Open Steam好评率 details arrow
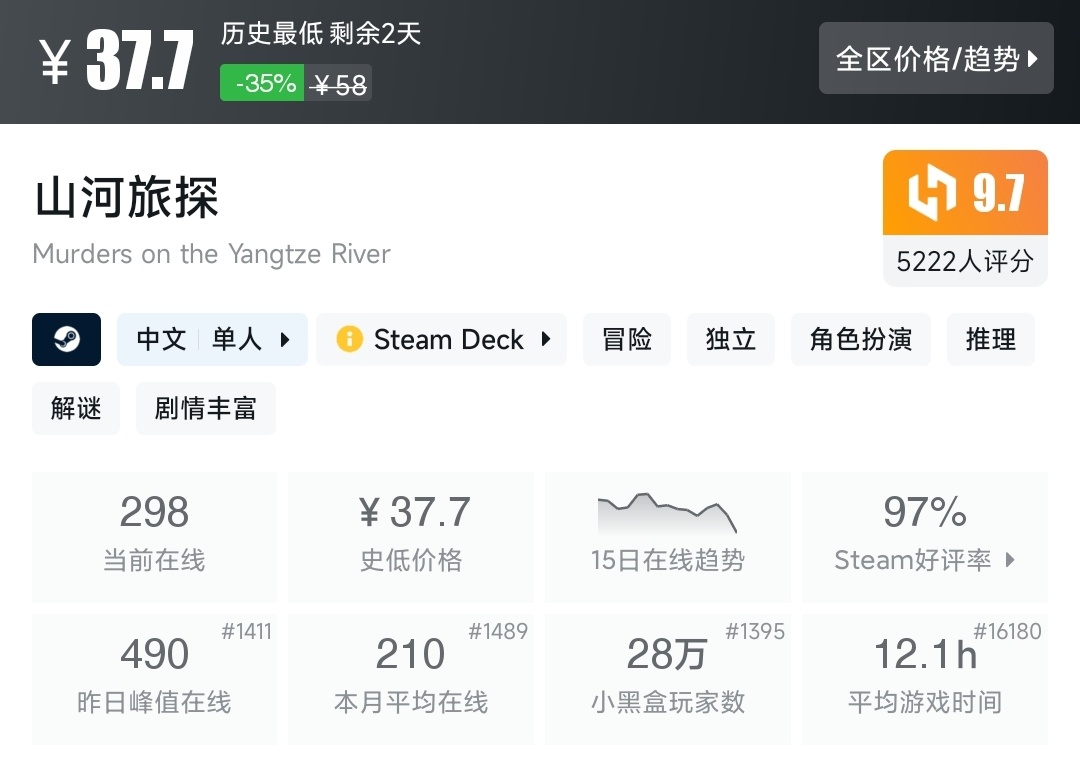Image resolution: width=1080 pixels, height=763 pixels. coord(1010,560)
